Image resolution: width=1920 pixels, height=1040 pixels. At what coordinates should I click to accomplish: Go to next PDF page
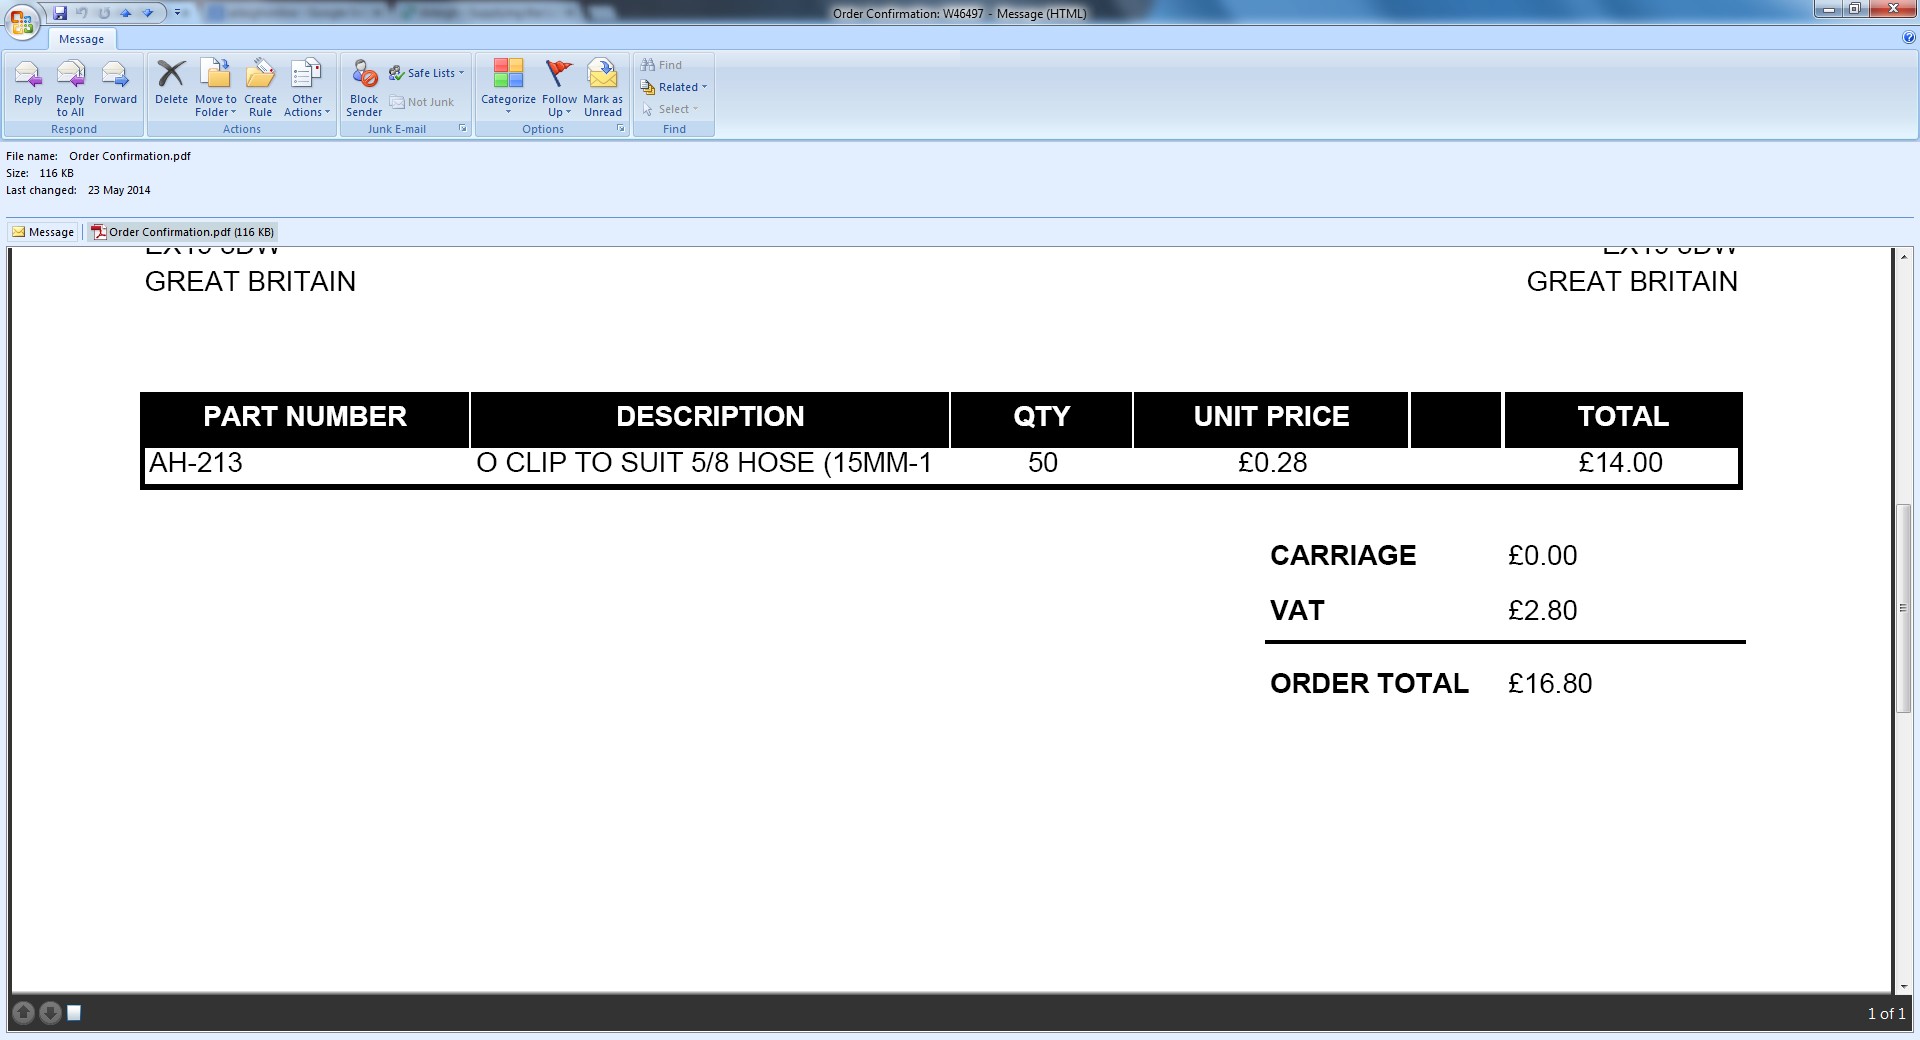(x=50, y=1013)
